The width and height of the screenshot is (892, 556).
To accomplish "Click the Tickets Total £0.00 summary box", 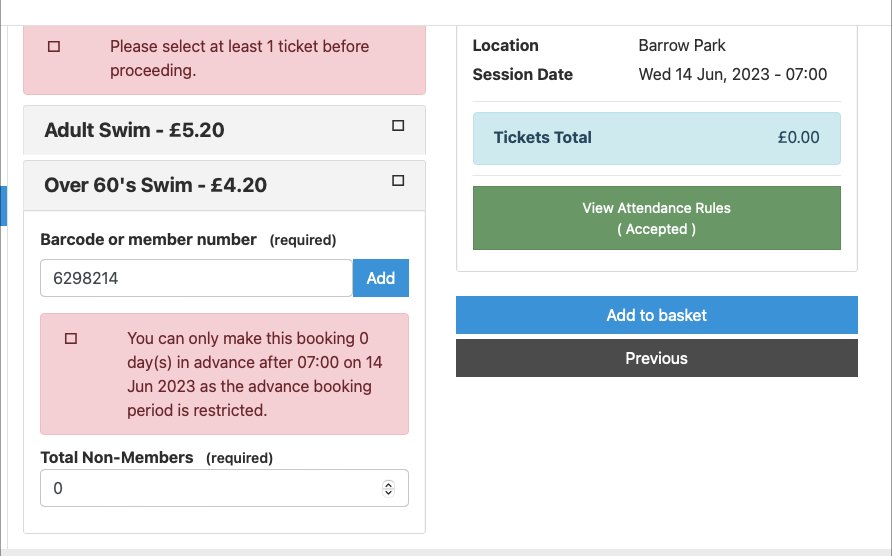I will point(656,138).
